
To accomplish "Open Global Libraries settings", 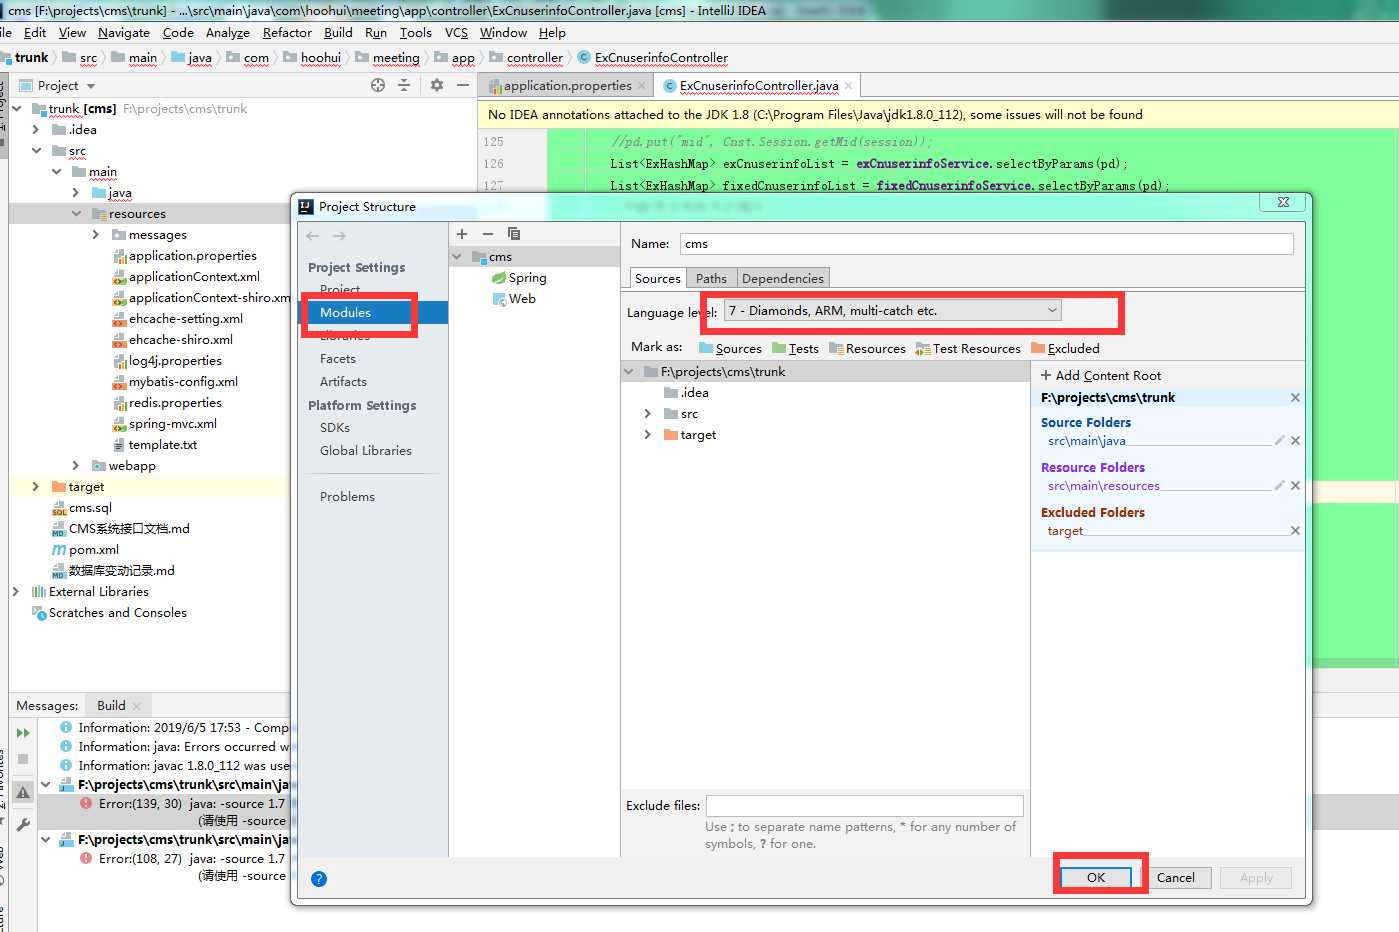I will (x=366, y=451).
